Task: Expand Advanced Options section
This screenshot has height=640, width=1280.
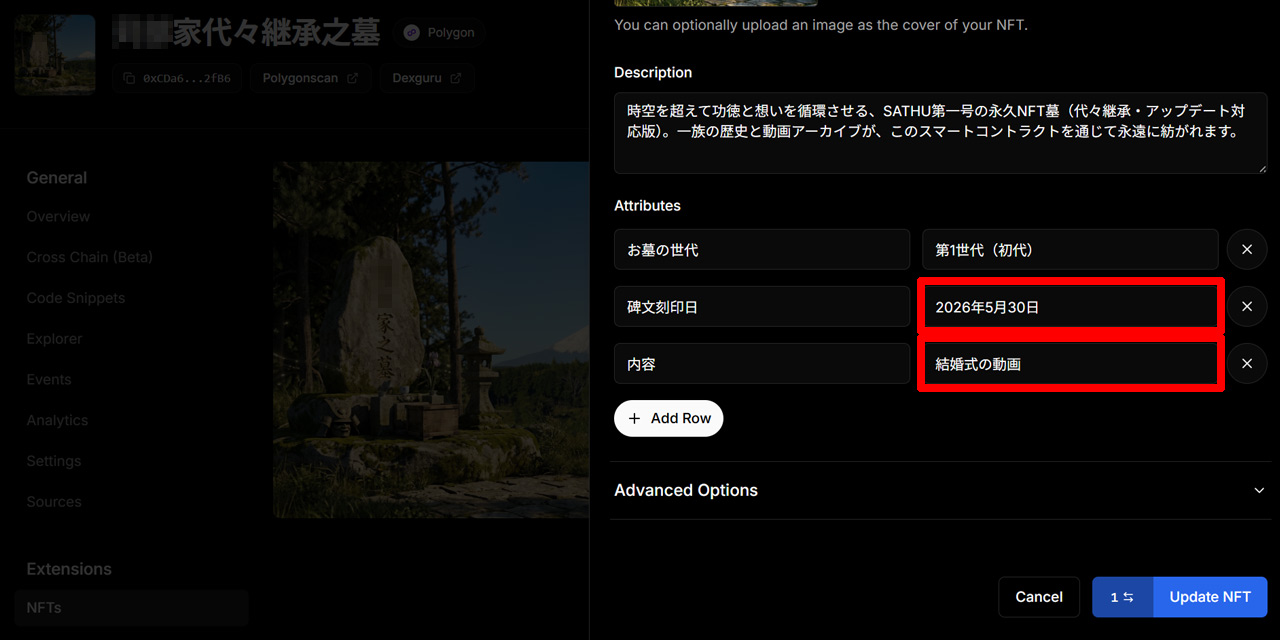Action: point(940,490)
